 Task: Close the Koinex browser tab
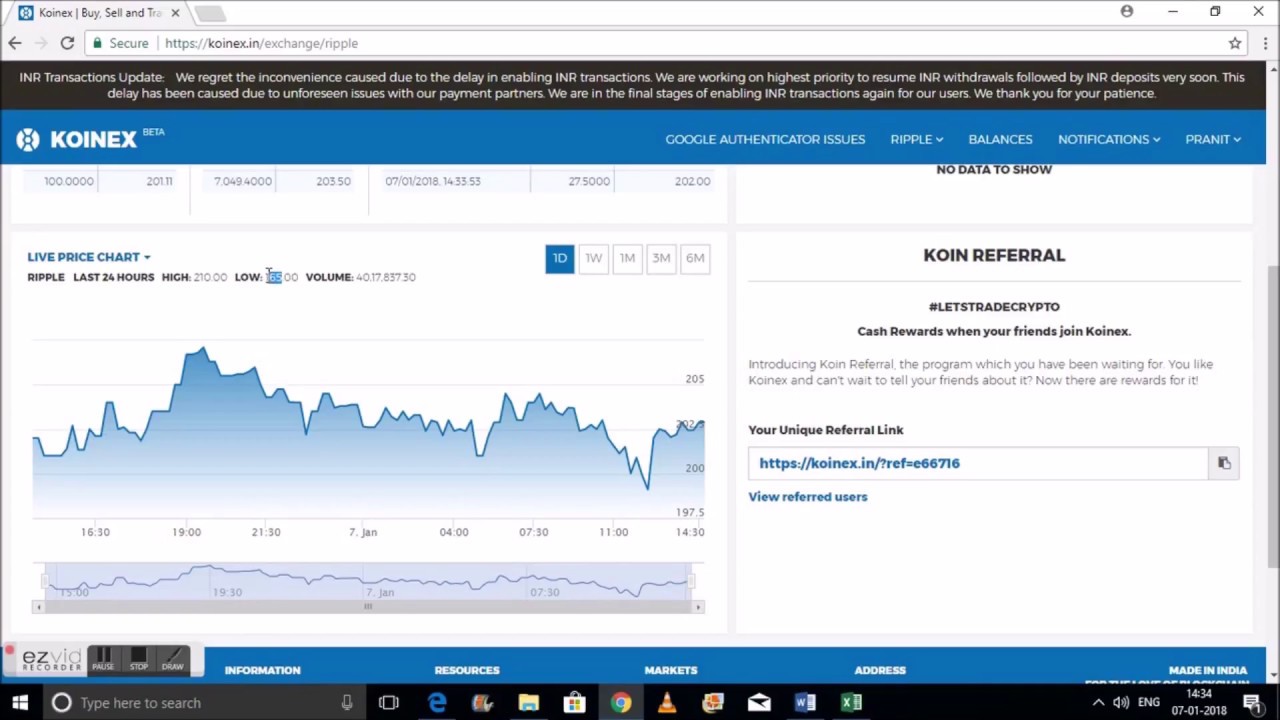pos(175,13)
